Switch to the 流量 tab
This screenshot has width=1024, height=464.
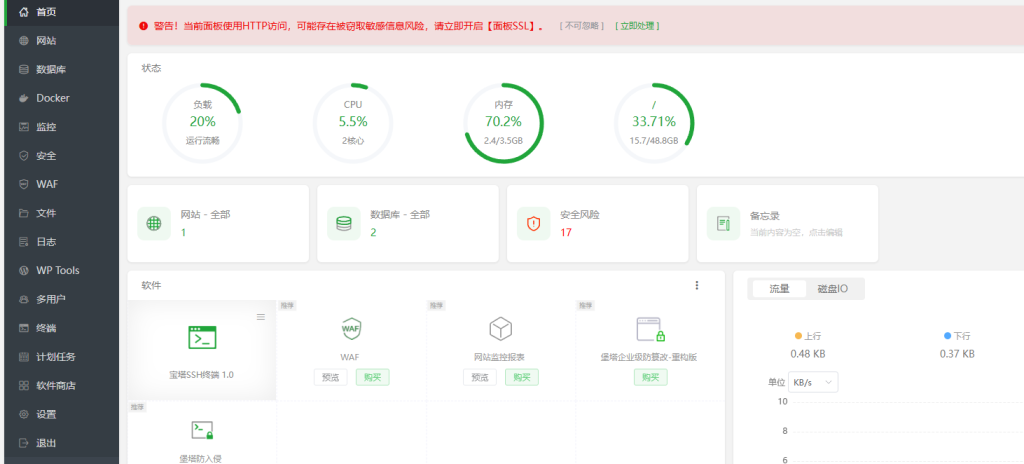coord(779,289)
